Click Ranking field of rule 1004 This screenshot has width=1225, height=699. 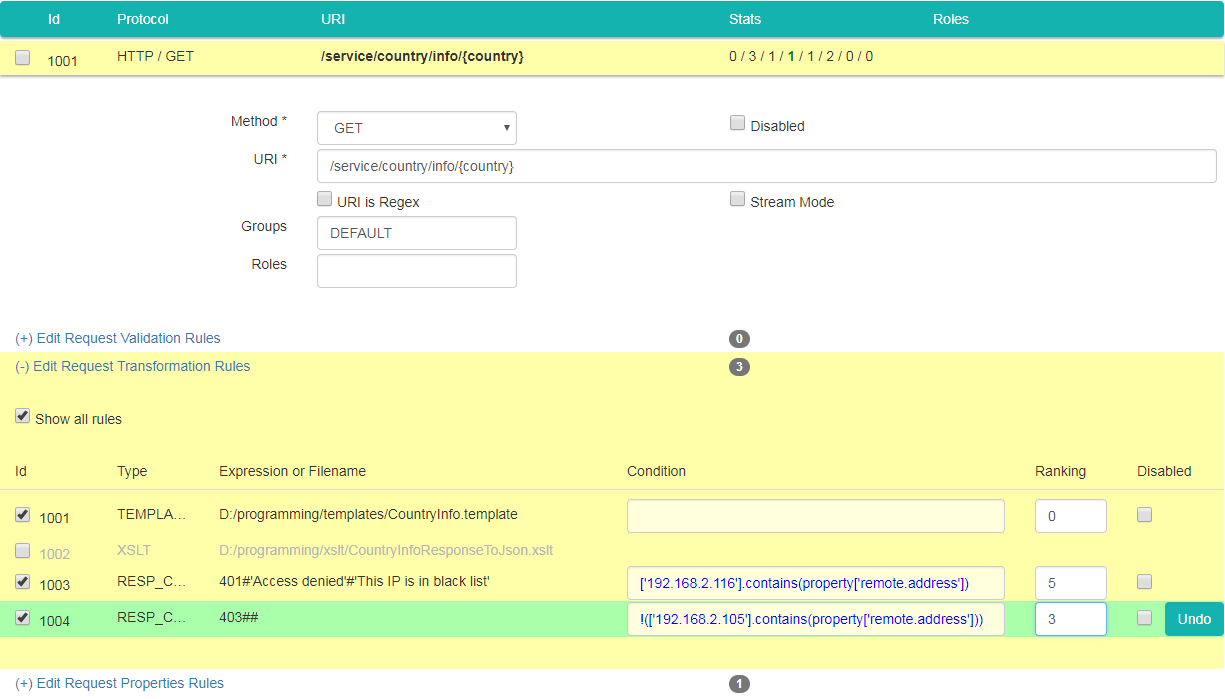coord(1070,619)
